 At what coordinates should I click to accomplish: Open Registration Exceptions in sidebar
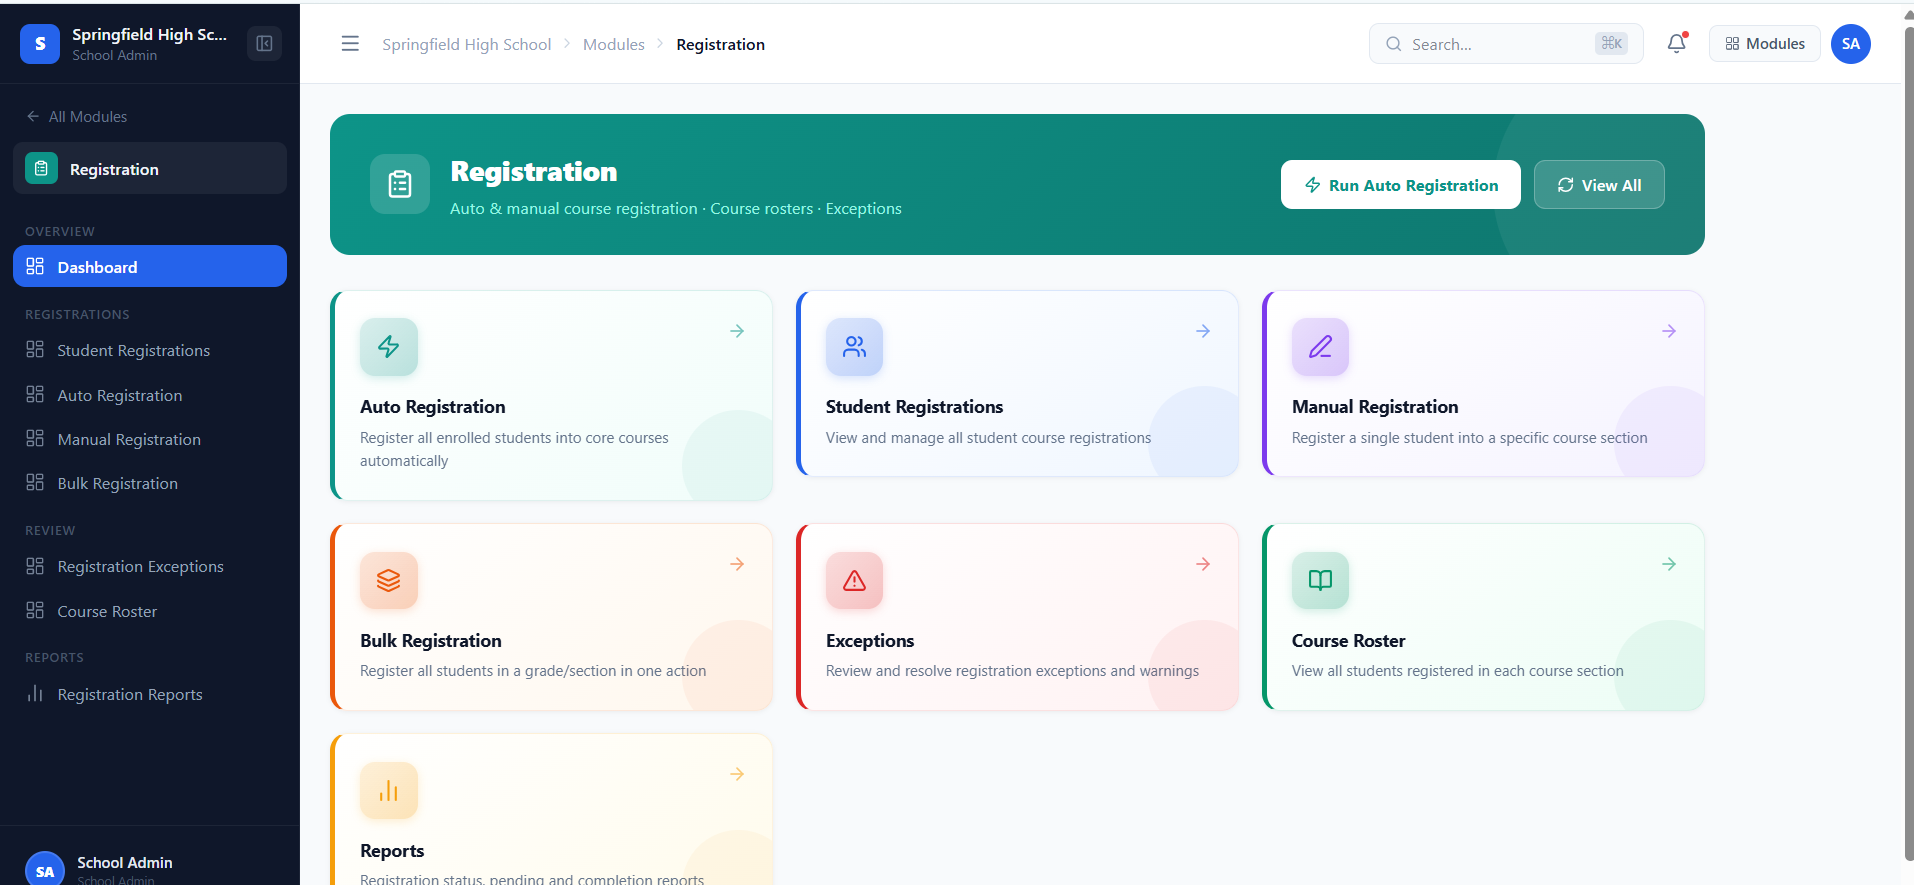pos(150,566)
